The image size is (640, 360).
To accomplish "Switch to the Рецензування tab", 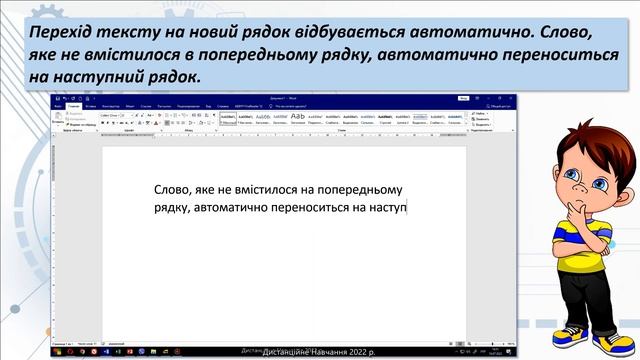I will coord(188,106).
